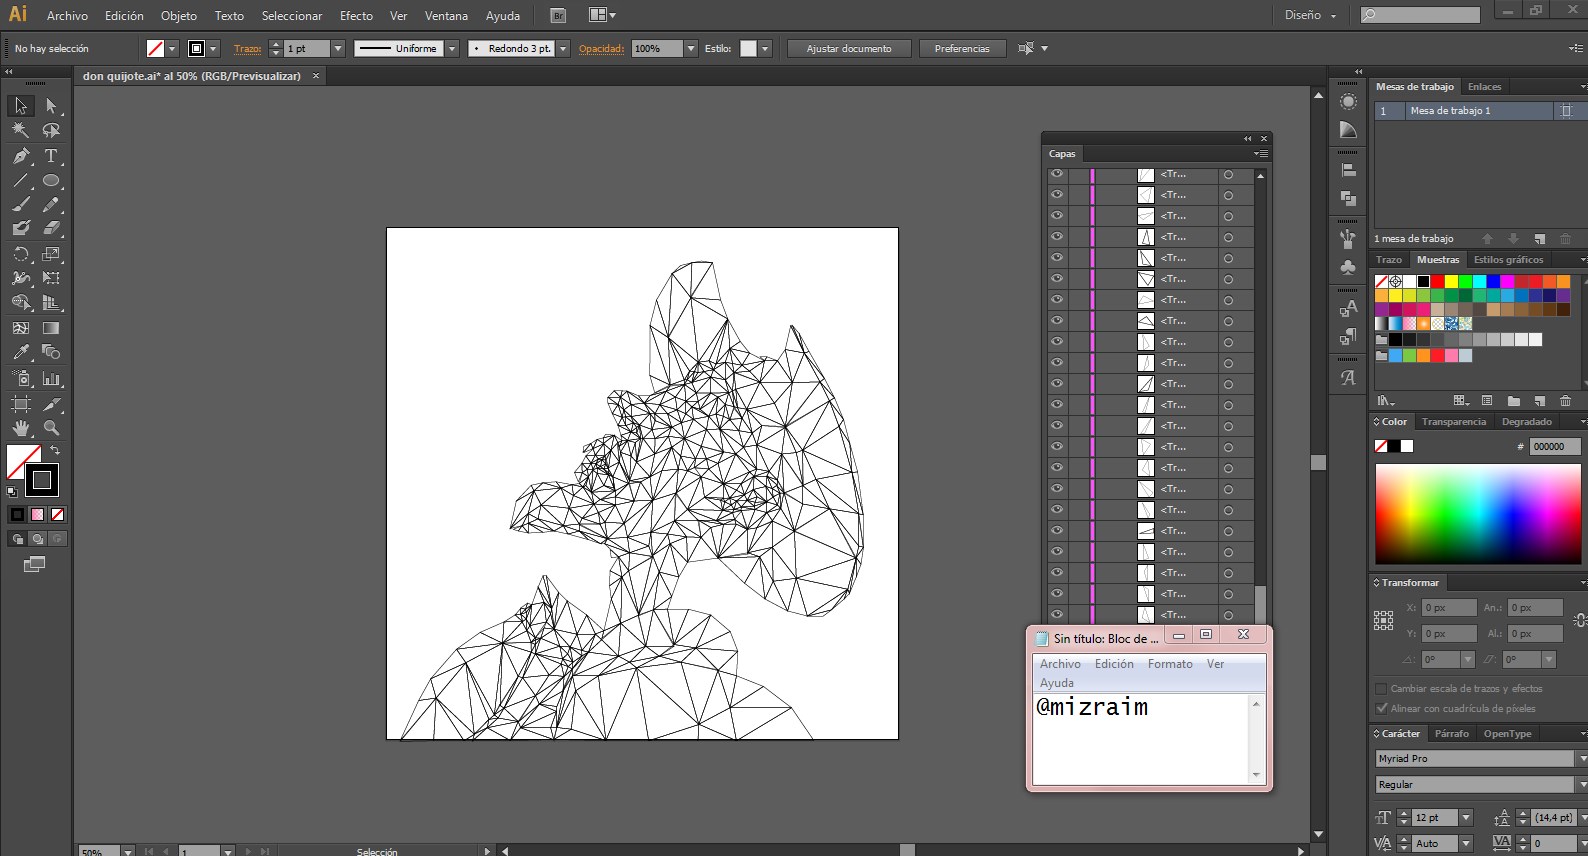Select the Ellipse tool

pyautogui.click(x=51, y=181)
